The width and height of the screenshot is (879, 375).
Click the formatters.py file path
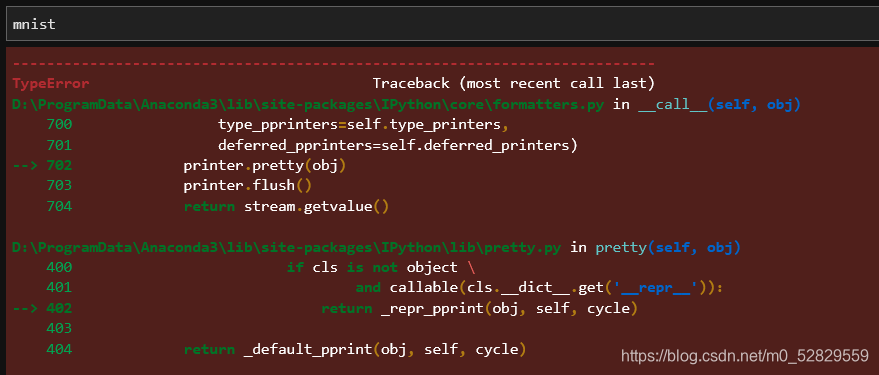click(x=308, y=105)
